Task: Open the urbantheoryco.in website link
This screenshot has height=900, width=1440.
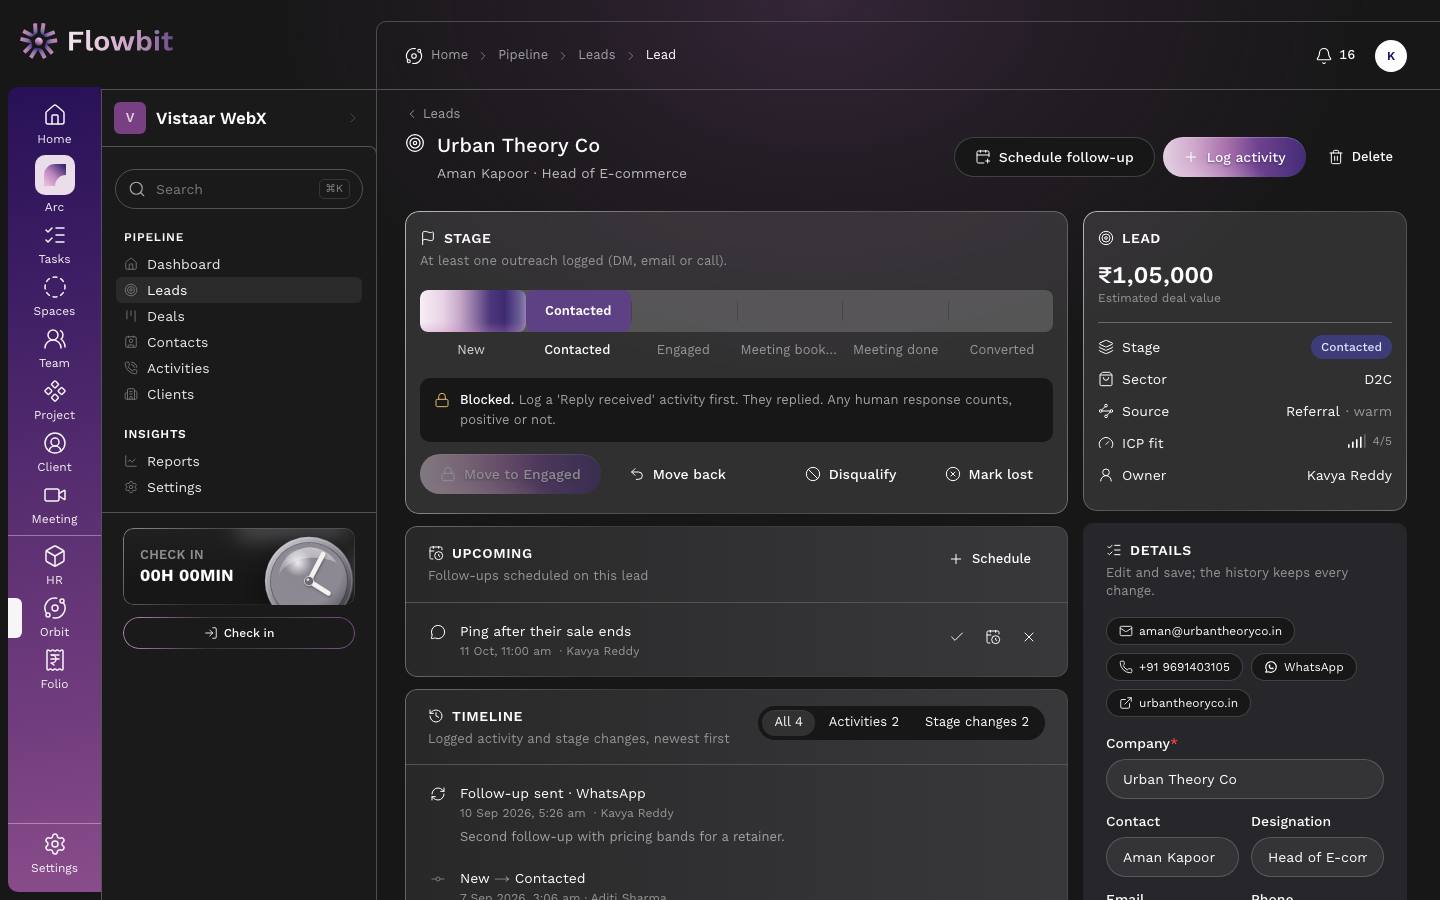Action: (1178, 703)
